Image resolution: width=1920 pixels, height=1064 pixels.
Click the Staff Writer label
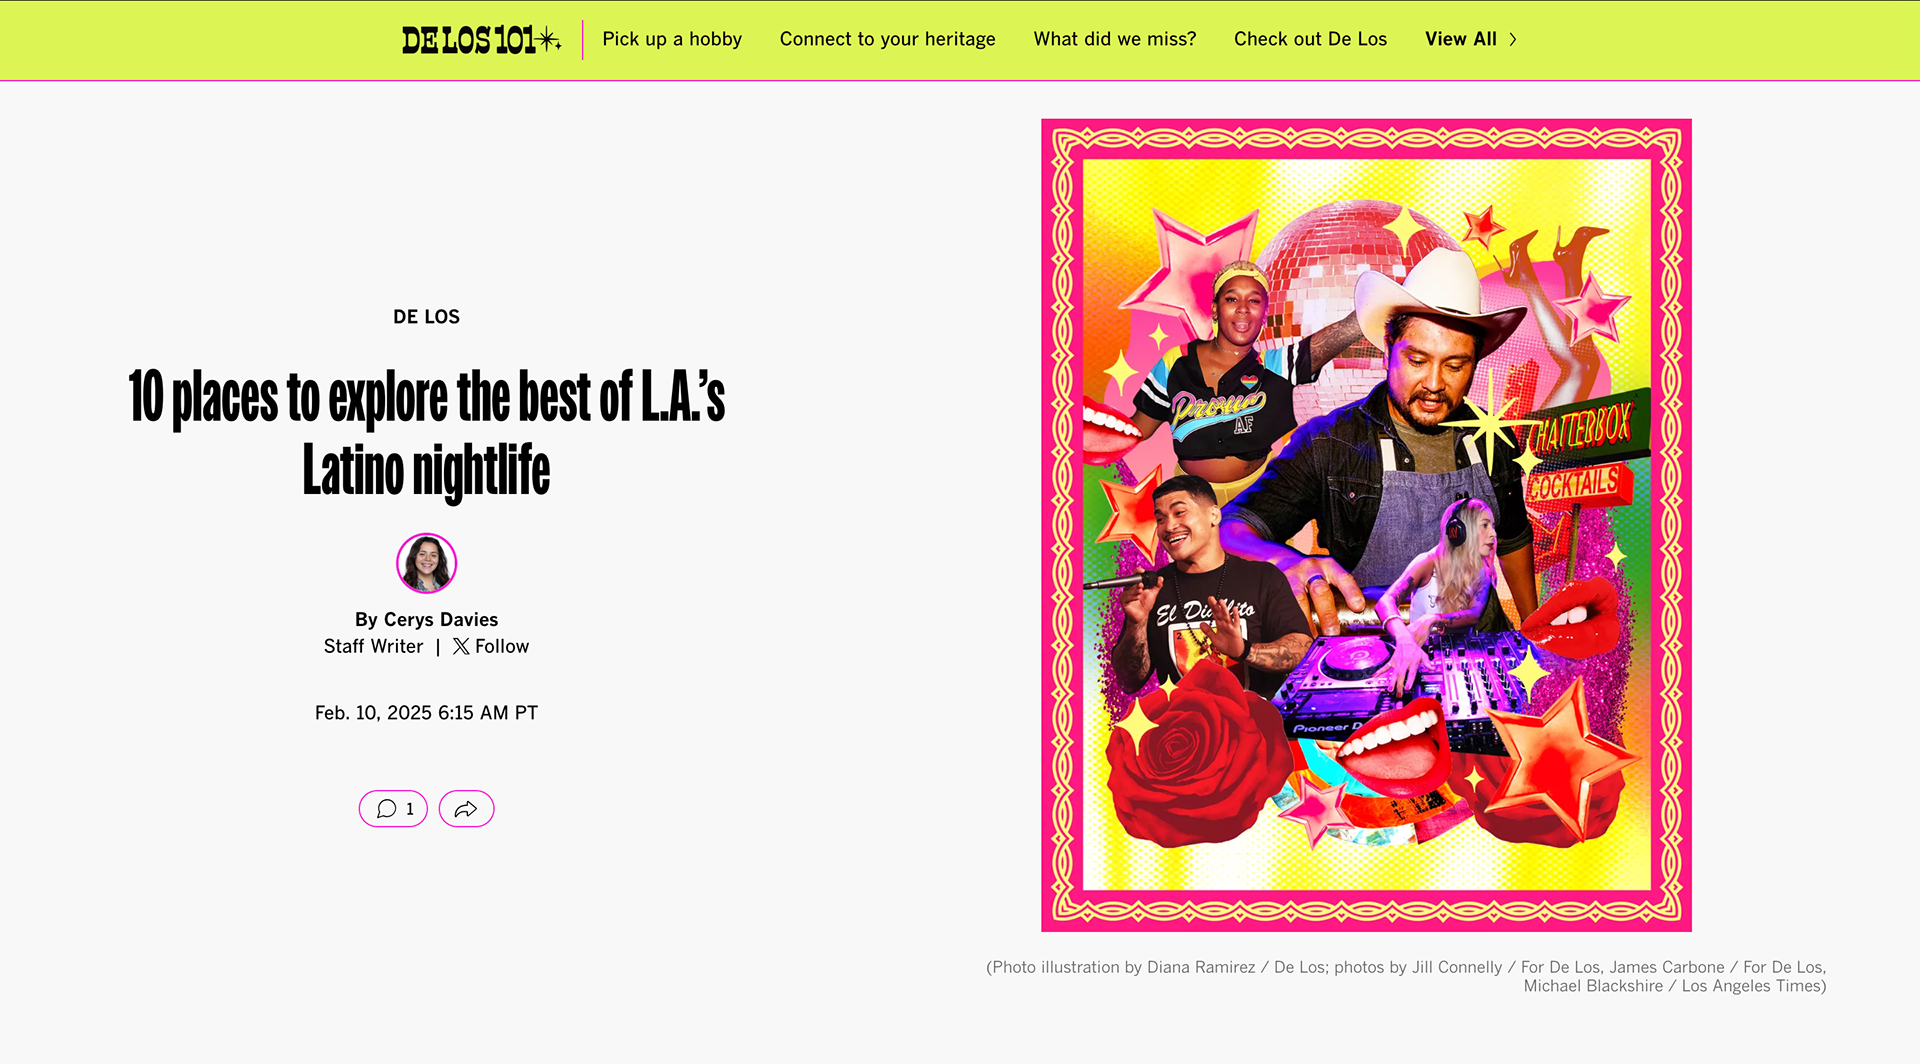[374, 647]
